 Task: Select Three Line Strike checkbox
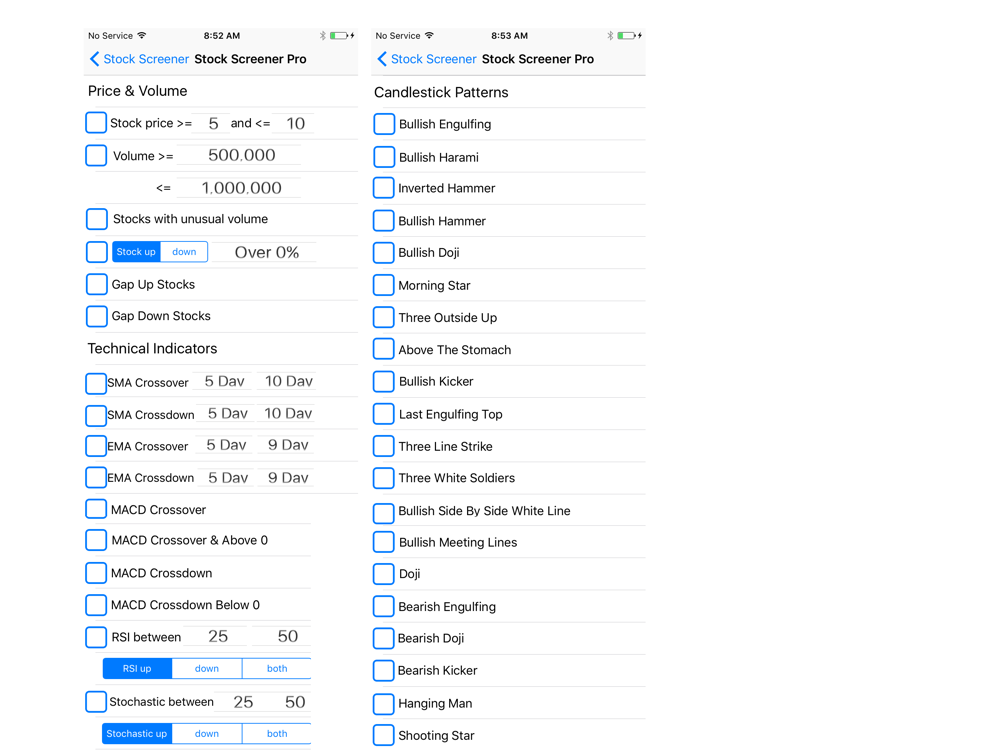coord(383,446)
